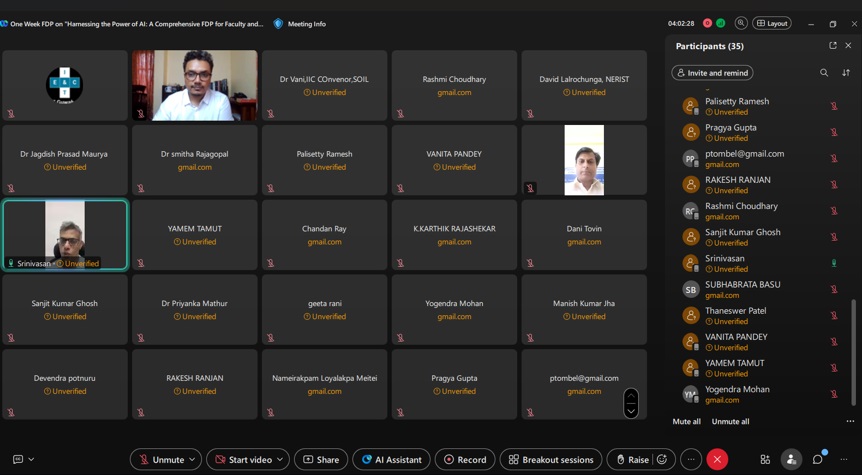The height and width of the screenshot is (475, 862).
Task: Open the captions options dropdown
Action: tap(31, 460)
